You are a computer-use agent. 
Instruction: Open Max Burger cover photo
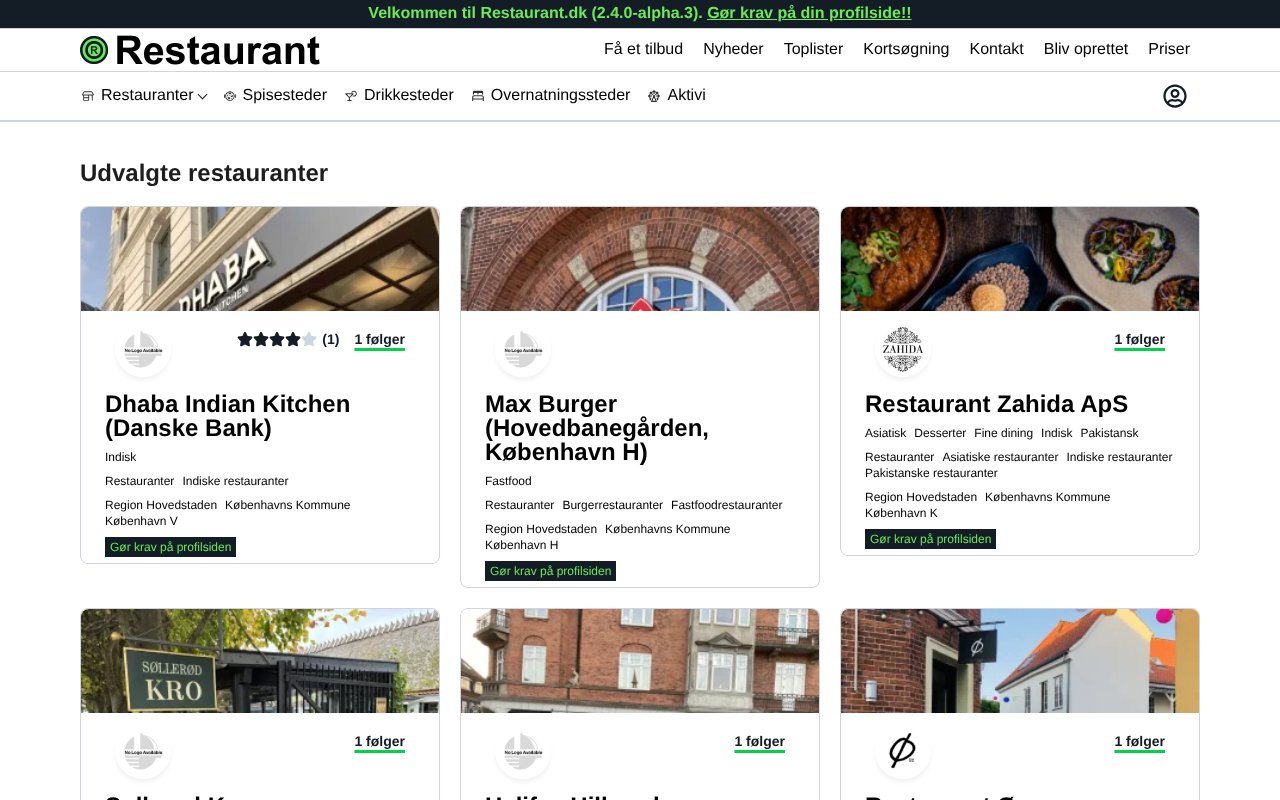pyautogui.click(x=640, y=259)
